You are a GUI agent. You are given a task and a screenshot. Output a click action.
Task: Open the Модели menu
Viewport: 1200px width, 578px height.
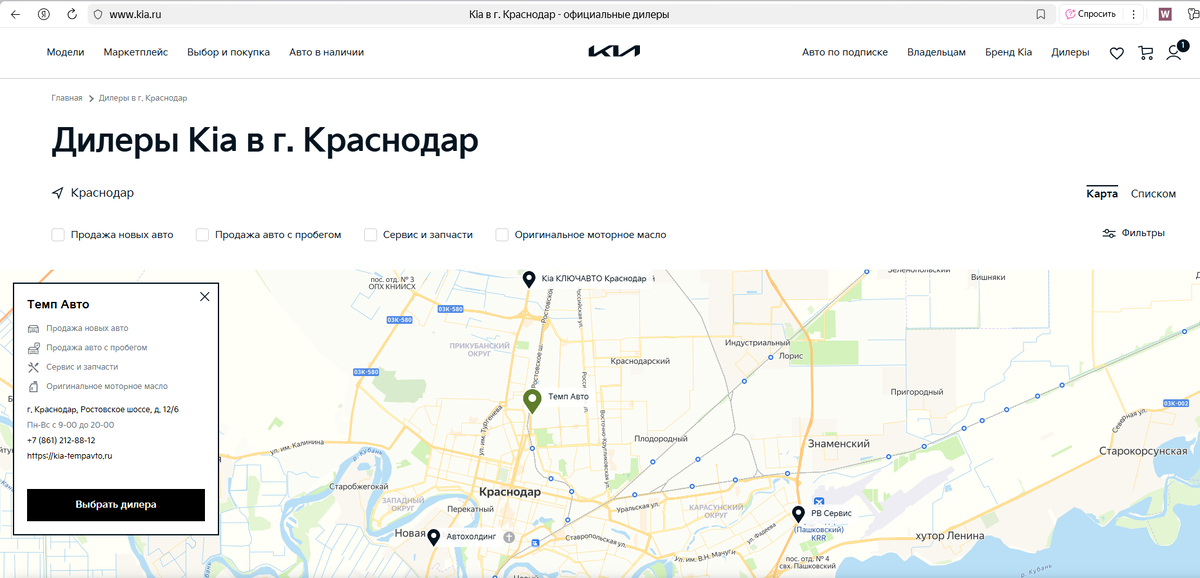[65, 52]
